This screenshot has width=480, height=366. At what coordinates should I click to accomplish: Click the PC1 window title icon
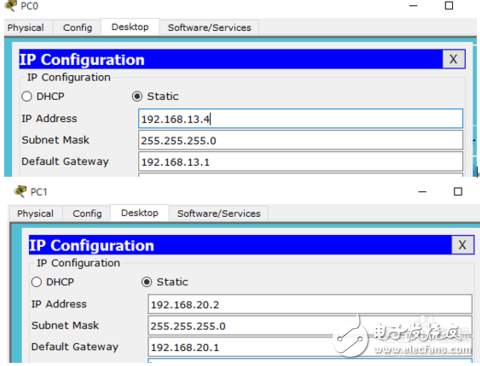coord(20,191)
